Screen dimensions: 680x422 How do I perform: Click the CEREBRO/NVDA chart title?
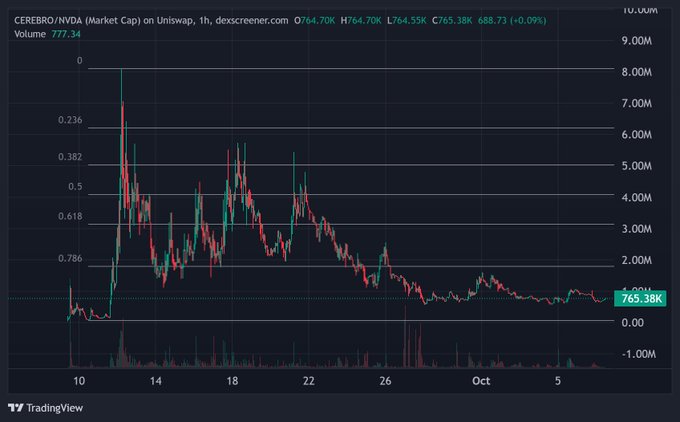point(151,20)
